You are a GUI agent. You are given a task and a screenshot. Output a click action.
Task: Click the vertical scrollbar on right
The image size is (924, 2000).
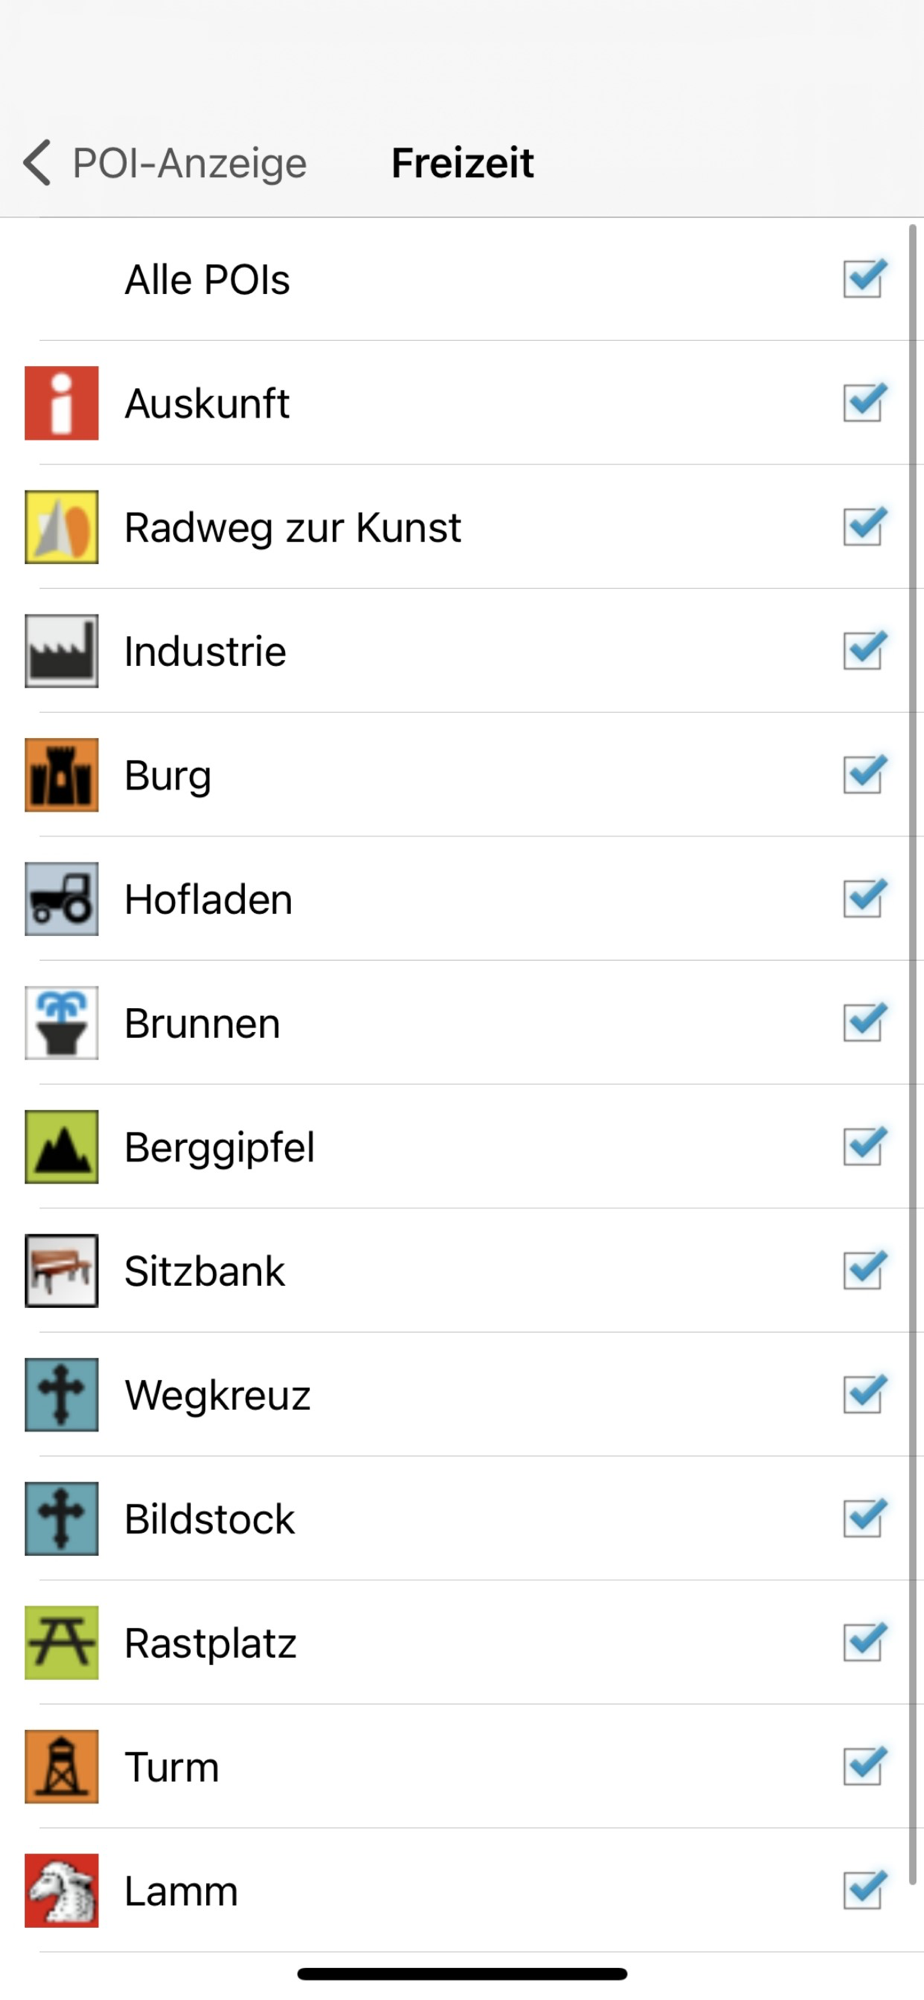point(912,1055)
